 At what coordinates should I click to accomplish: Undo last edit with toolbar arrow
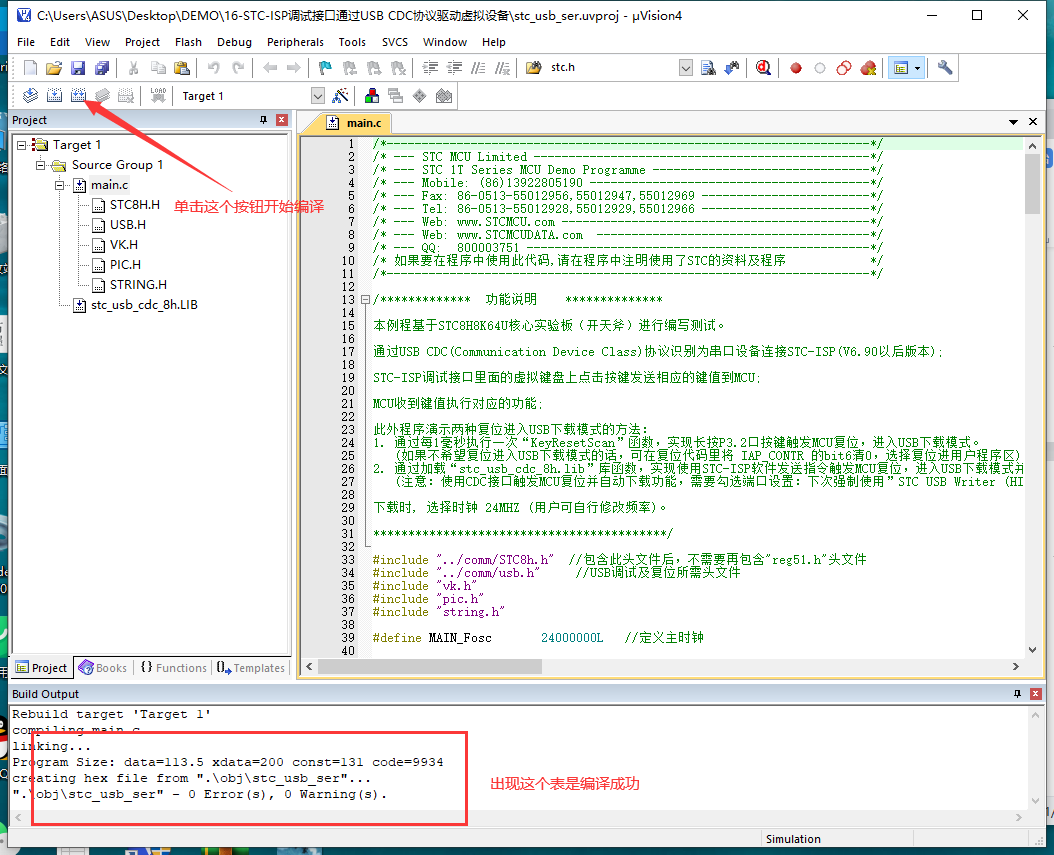tap(213, 68)
